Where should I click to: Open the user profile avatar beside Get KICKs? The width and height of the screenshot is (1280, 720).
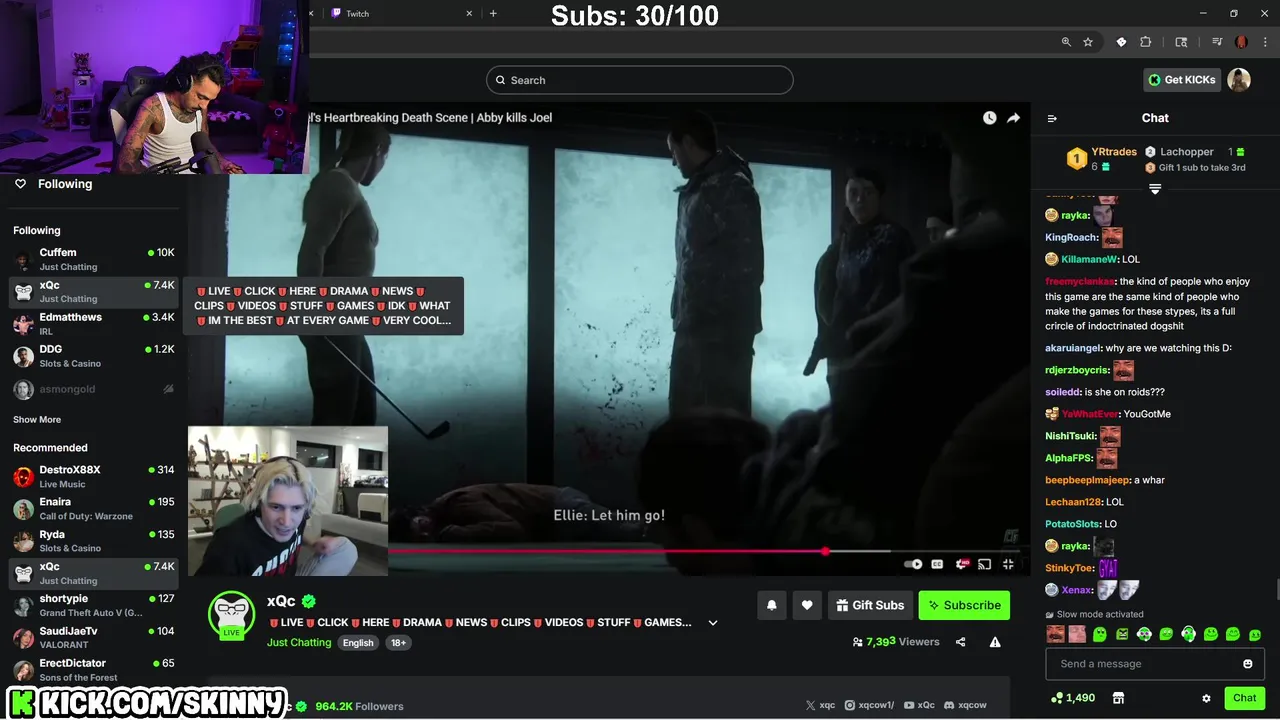1239,80
